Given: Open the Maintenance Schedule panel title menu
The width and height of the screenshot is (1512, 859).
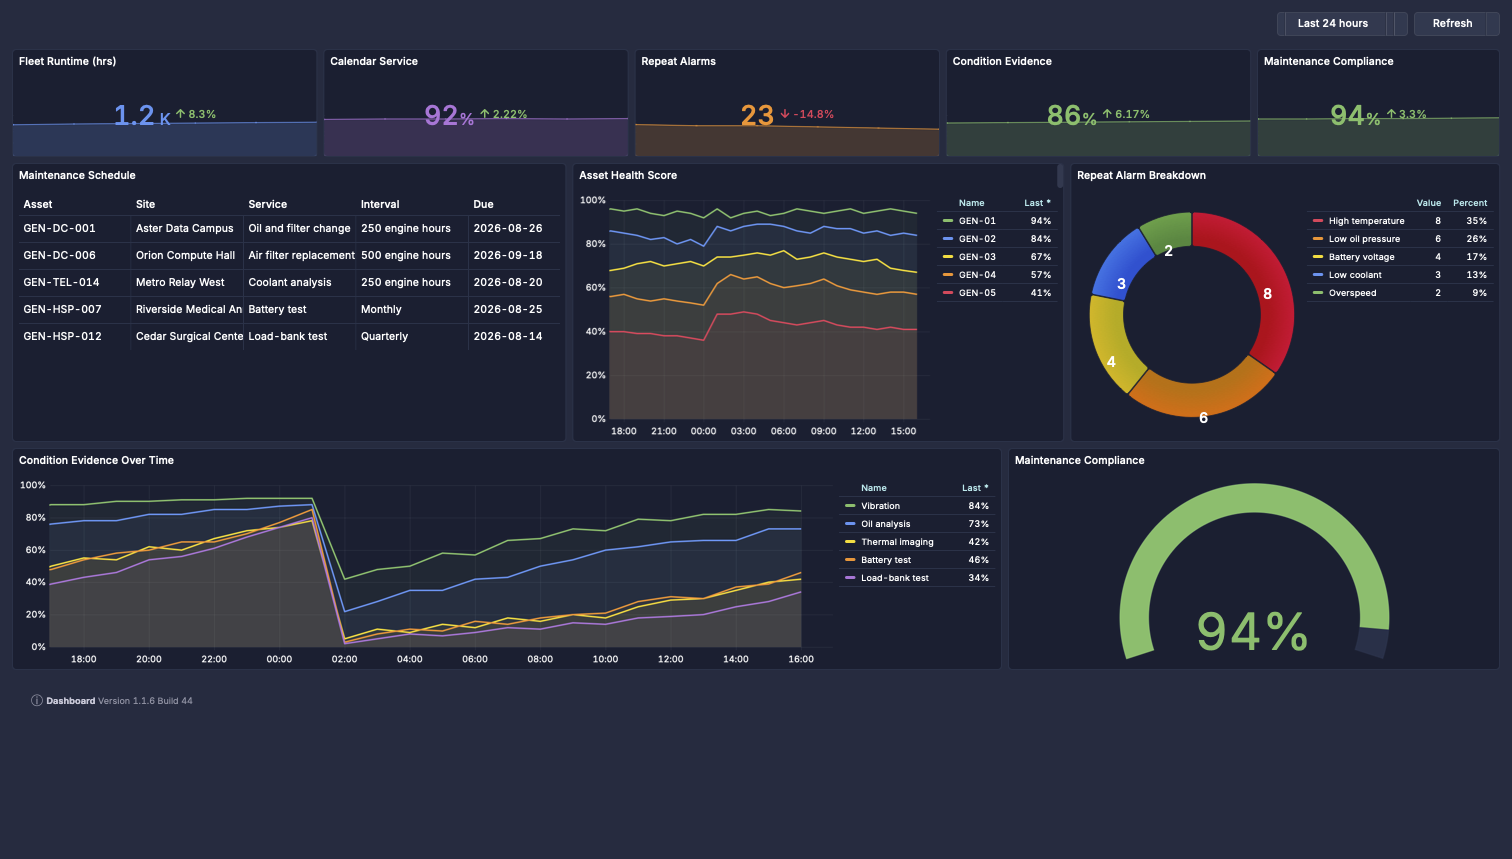Looking at the screenshot, I should [x=77, y=175].
